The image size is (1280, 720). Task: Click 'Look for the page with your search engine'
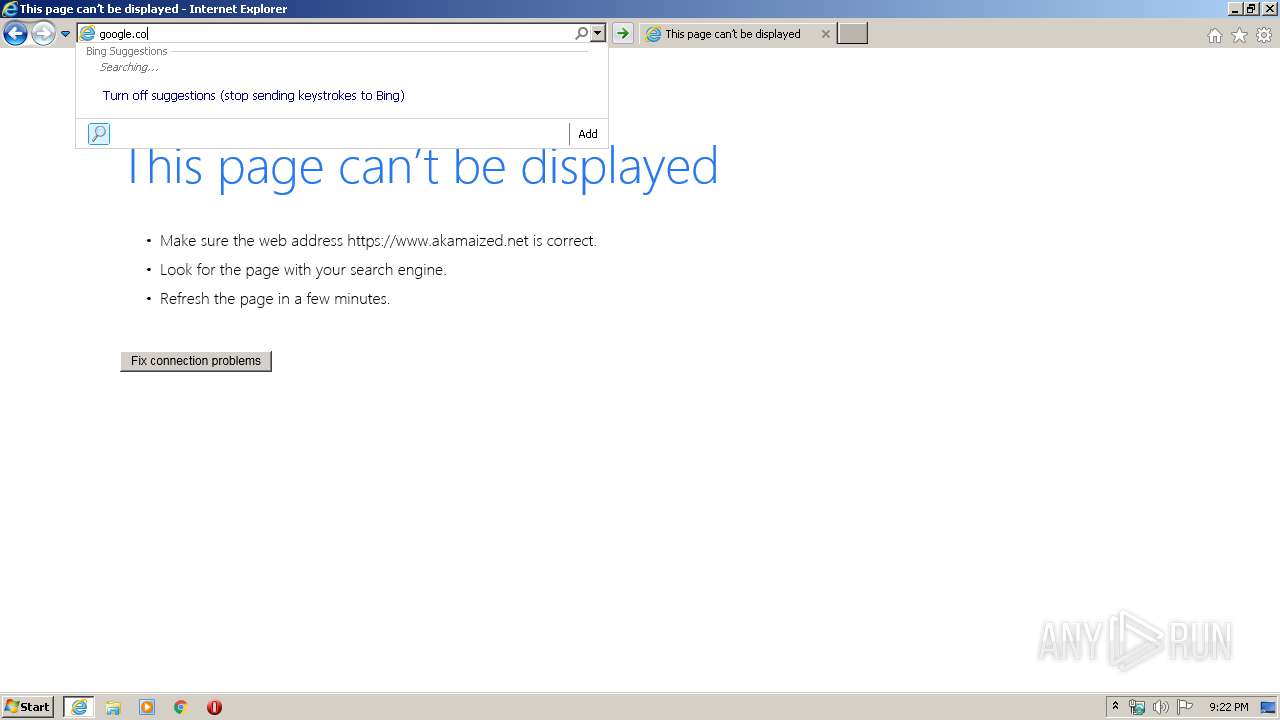(303, 270)
